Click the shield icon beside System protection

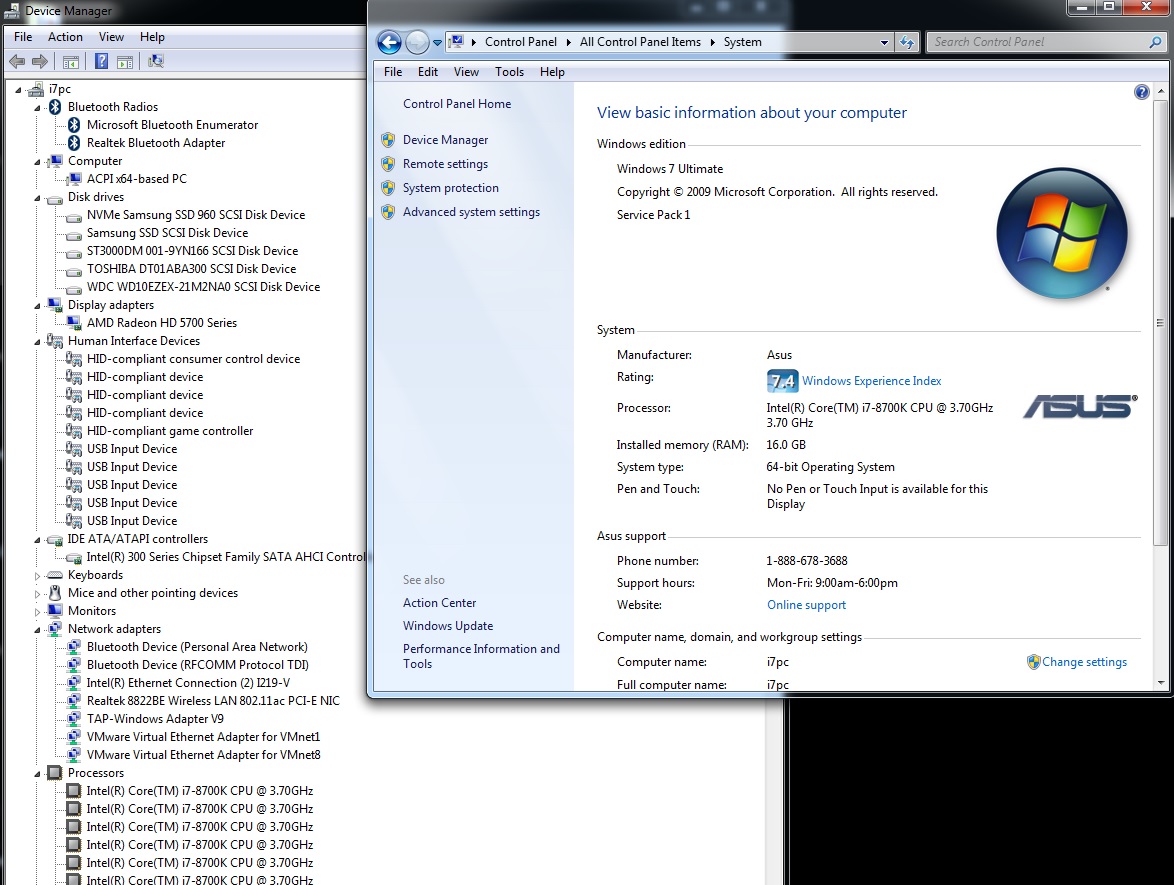click(388, 188)
